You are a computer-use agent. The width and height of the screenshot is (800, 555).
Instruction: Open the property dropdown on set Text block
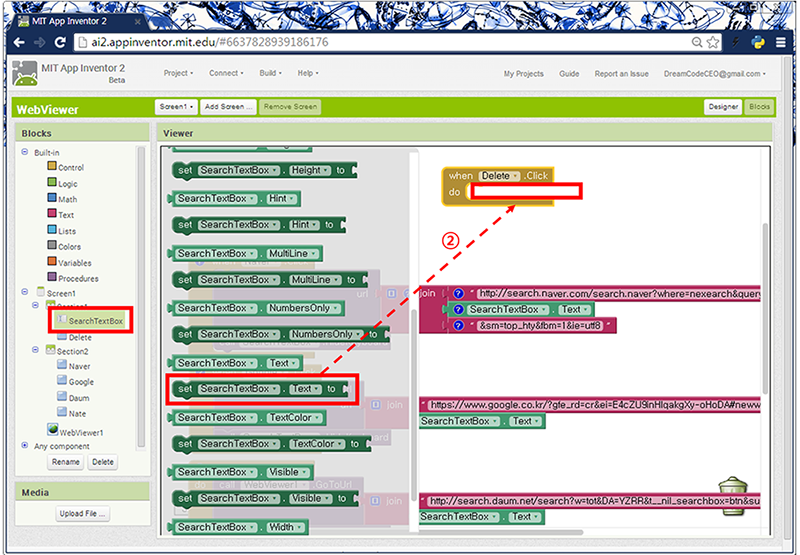[306, 389]
